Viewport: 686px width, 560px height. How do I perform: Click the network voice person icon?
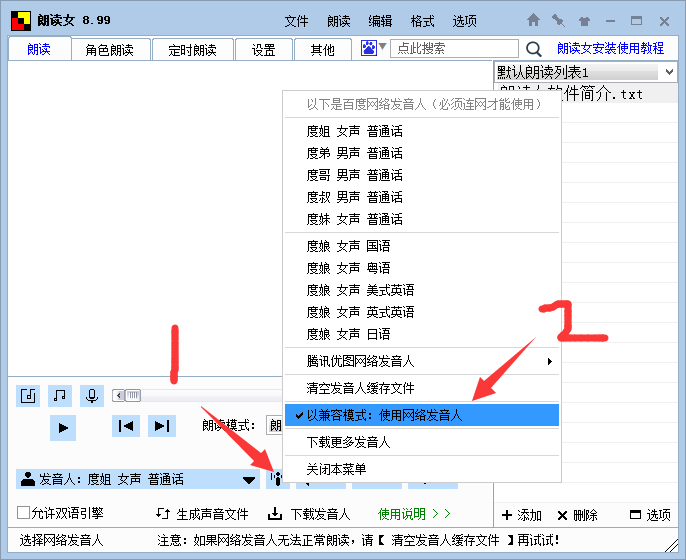click(277, 478)
